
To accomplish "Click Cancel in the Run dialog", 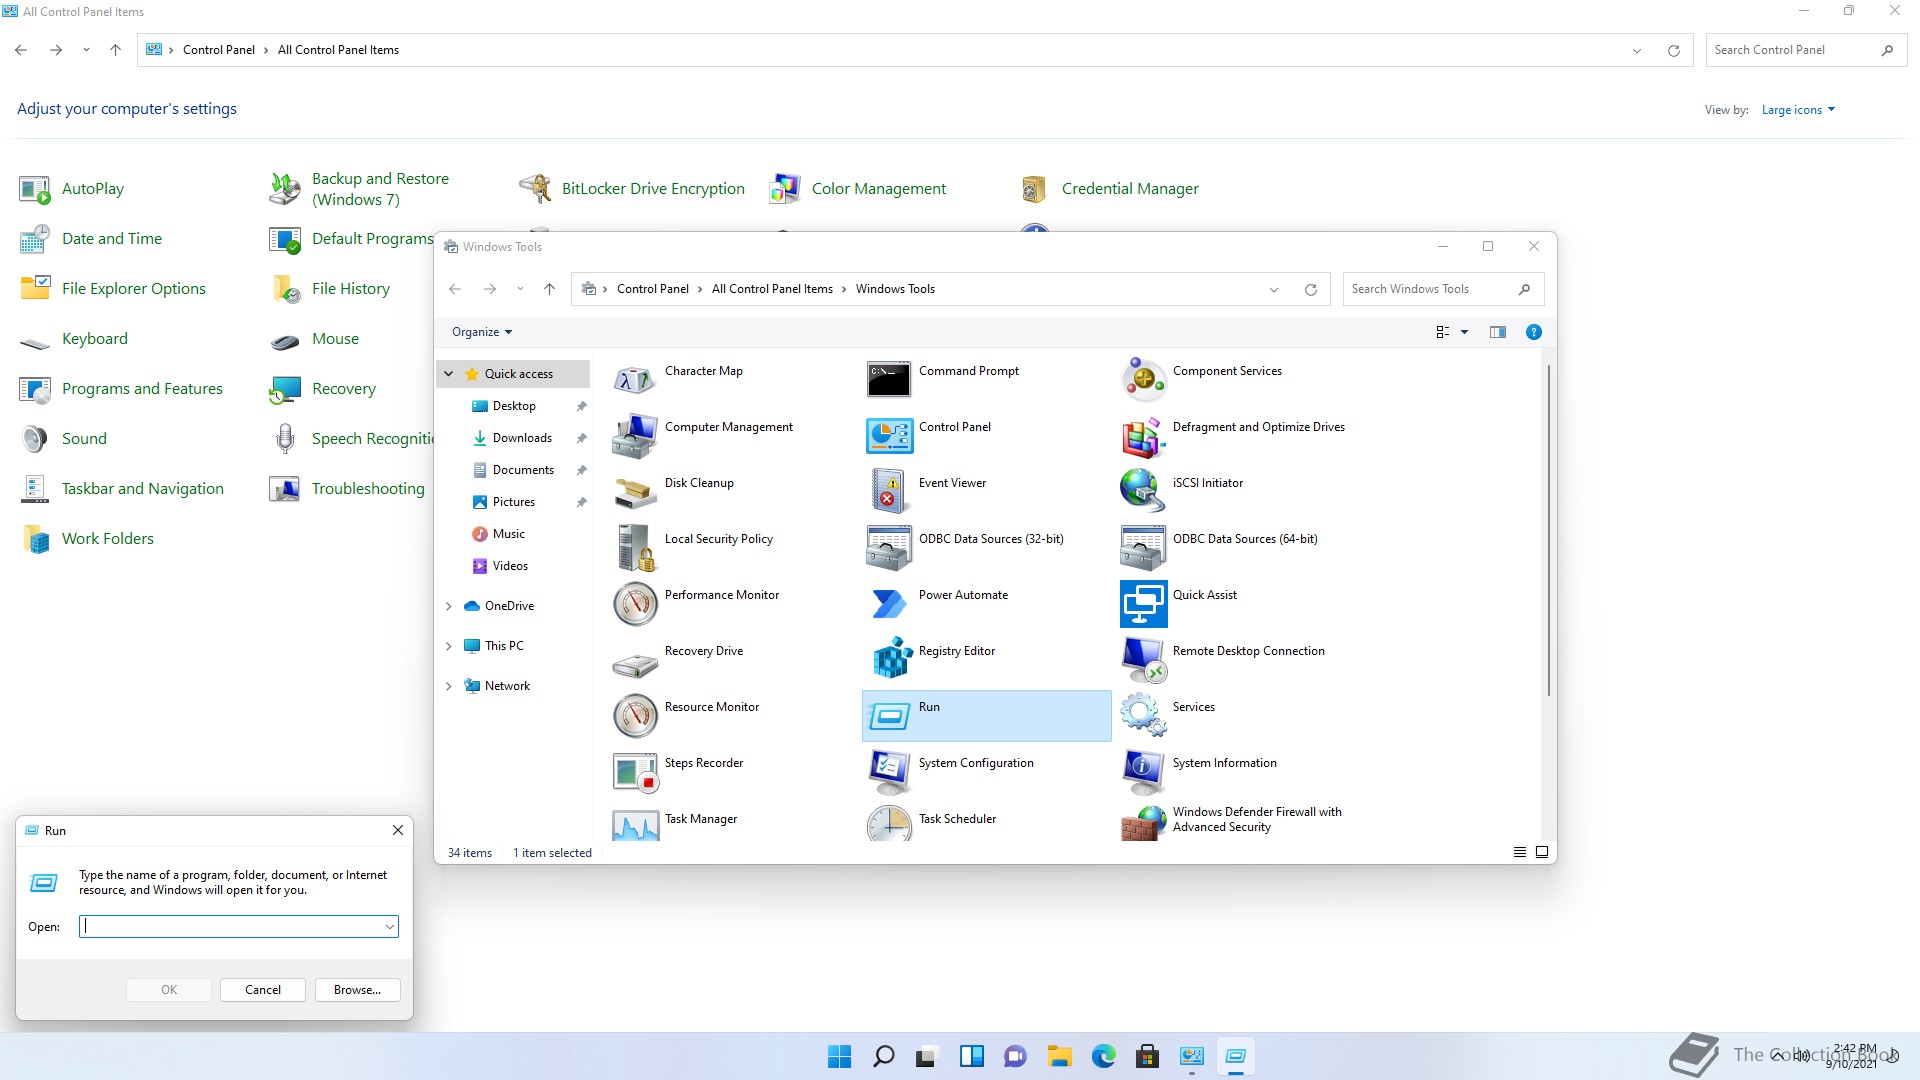I will tap(263, 990).
